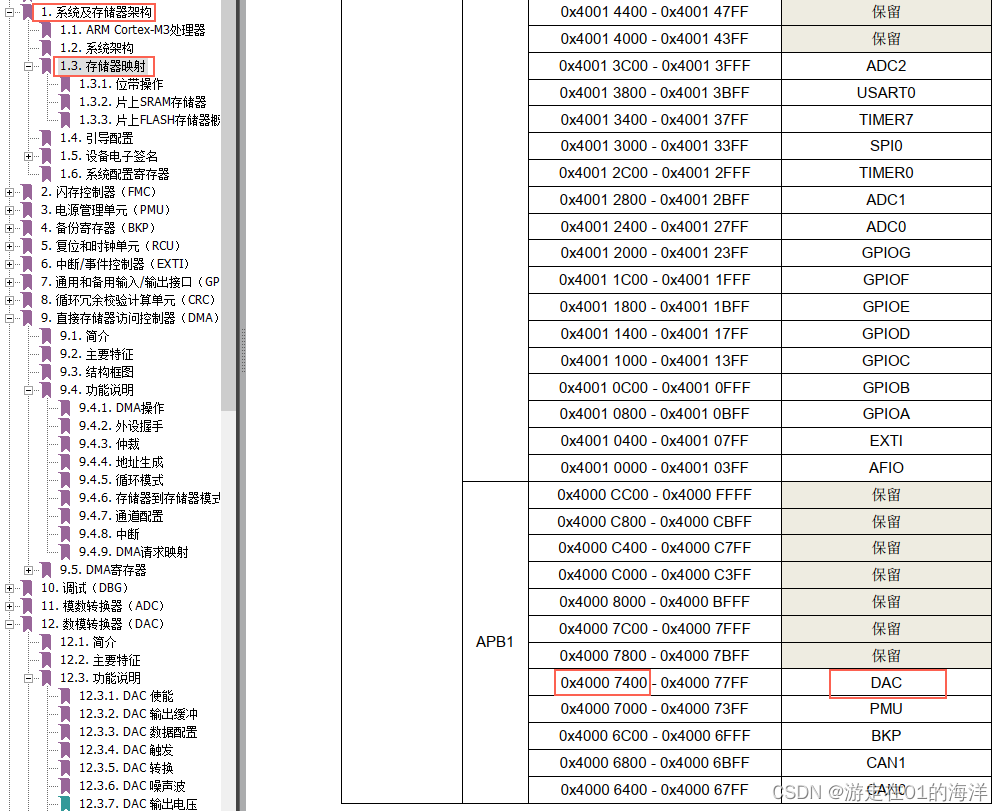Click the DAC cell in memory map table

coord(887,683)
